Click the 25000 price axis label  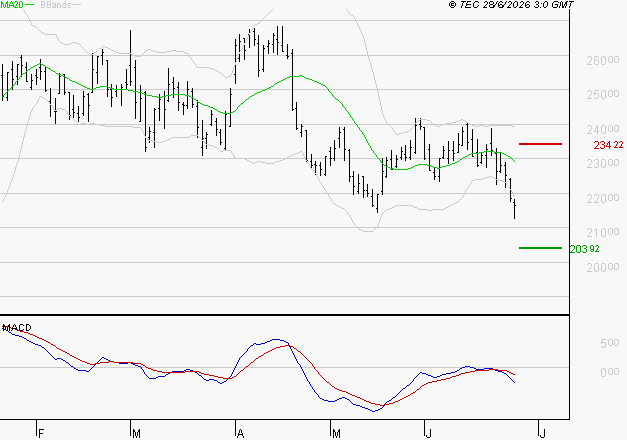603,95
